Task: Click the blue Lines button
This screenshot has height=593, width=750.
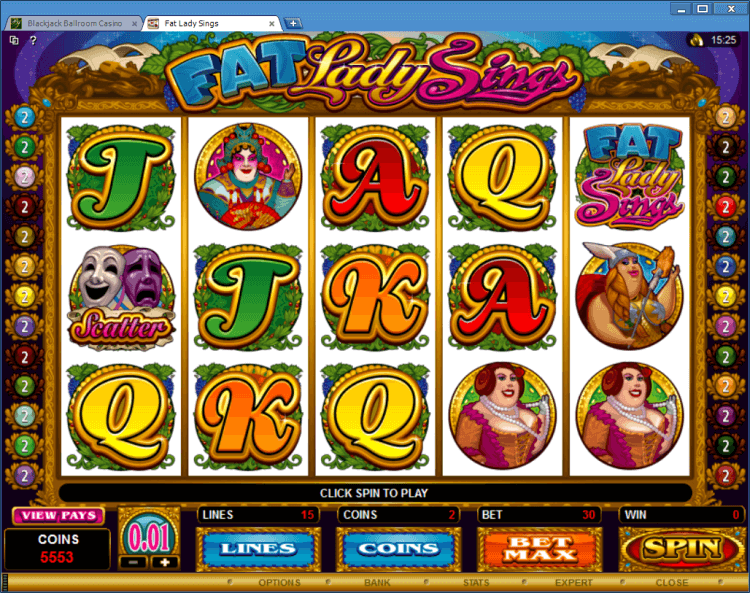Action: [258, 549]
